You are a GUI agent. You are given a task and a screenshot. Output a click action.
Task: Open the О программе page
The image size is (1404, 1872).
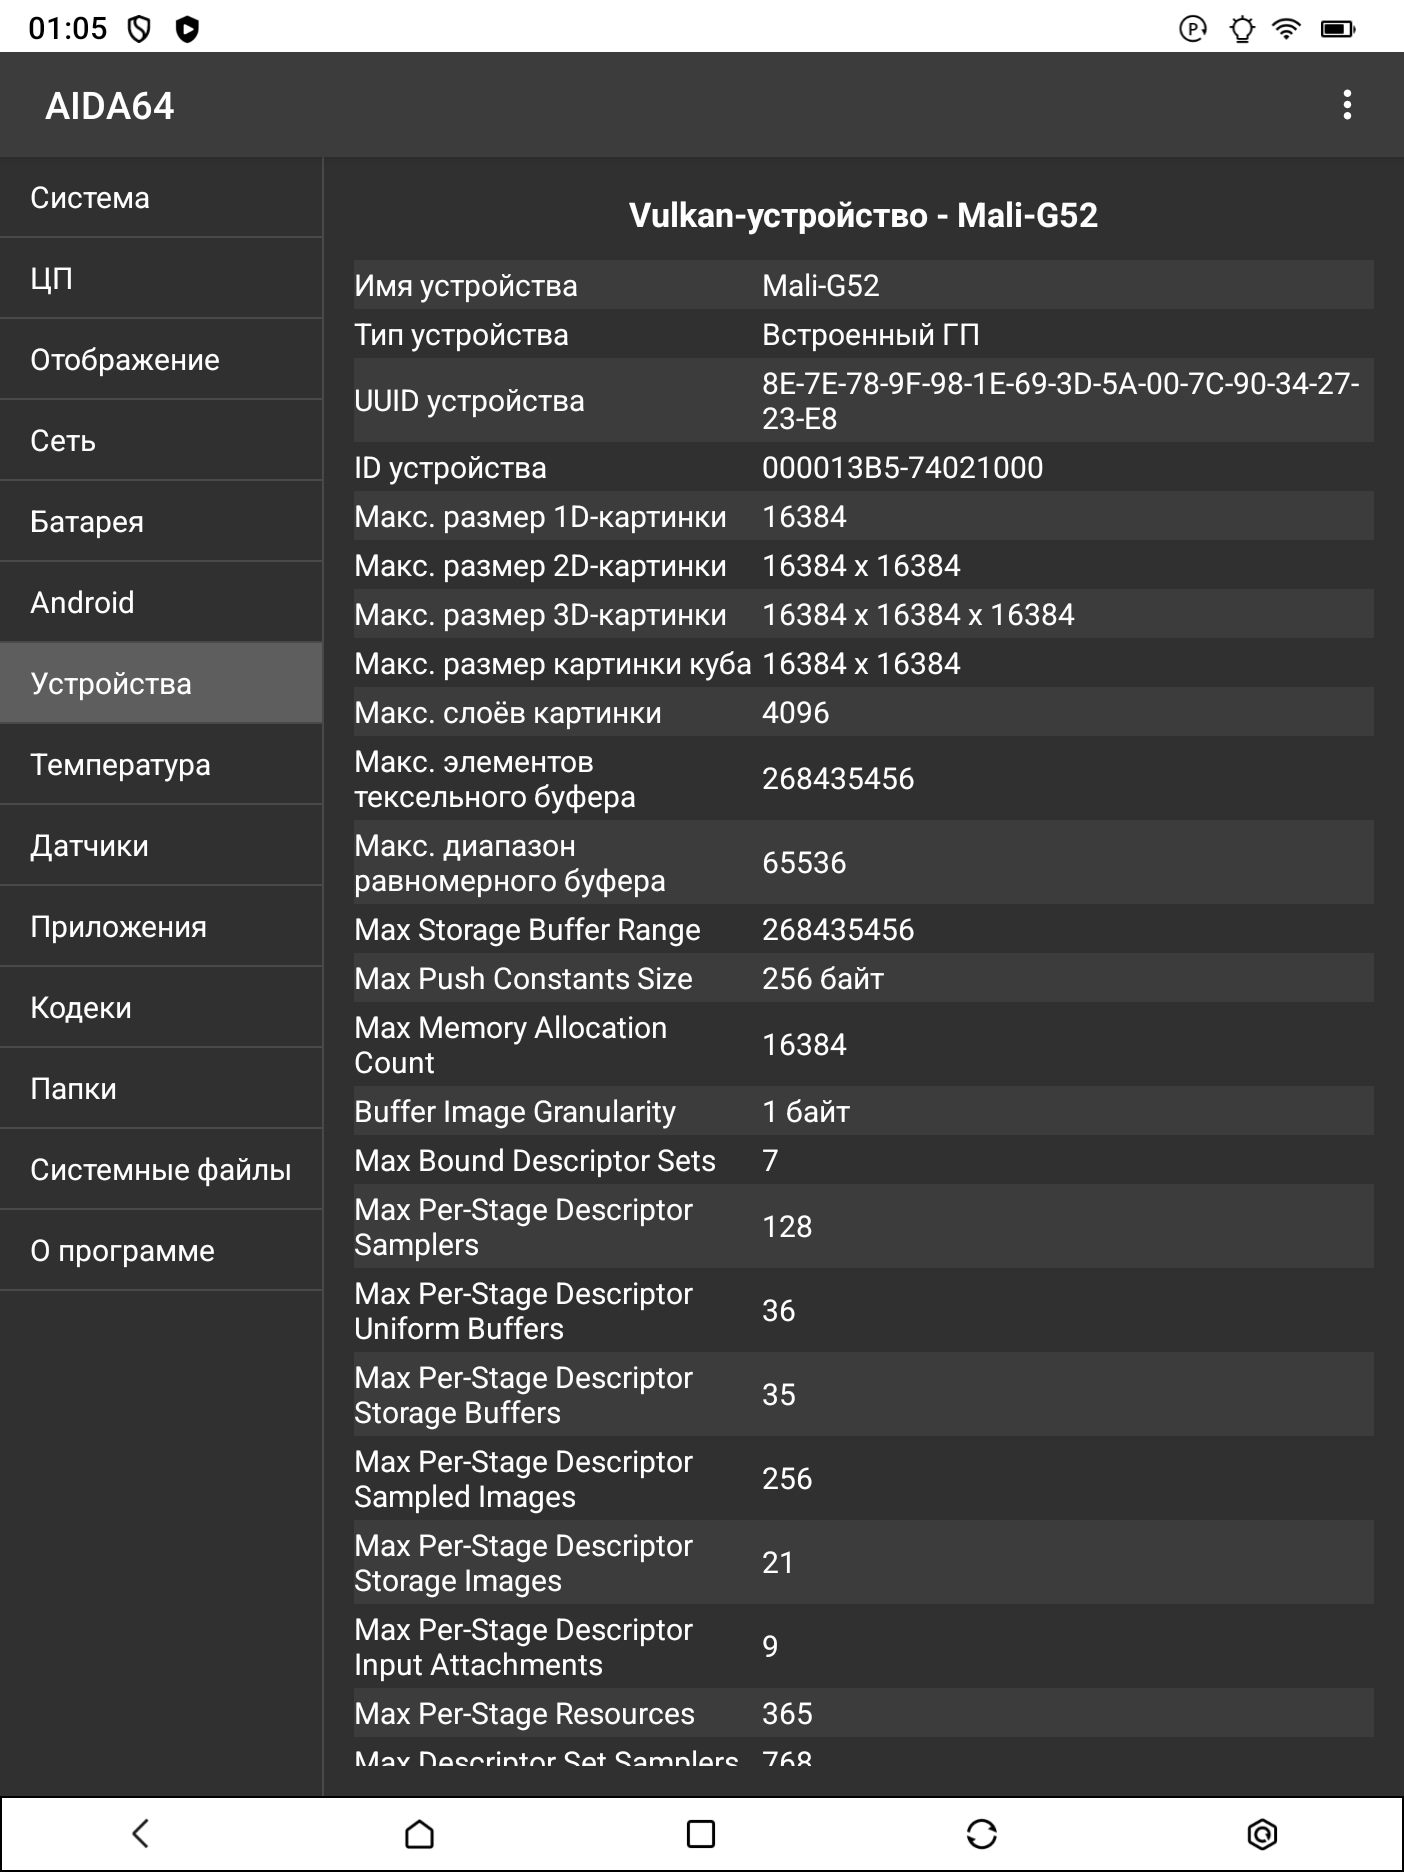[161, 1251]
